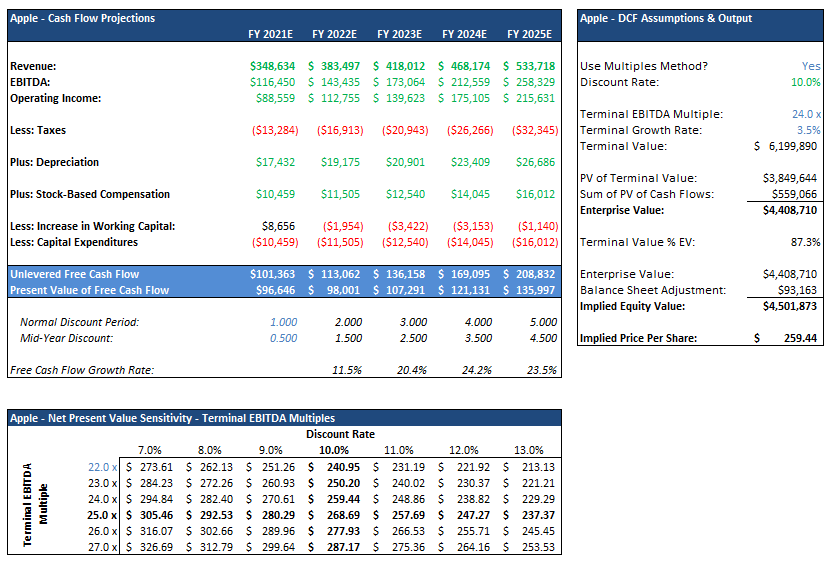Viewport: 832px width, 564px height.
Task: Select the DCF Assumptions & Output title
Action: [665, 18]
